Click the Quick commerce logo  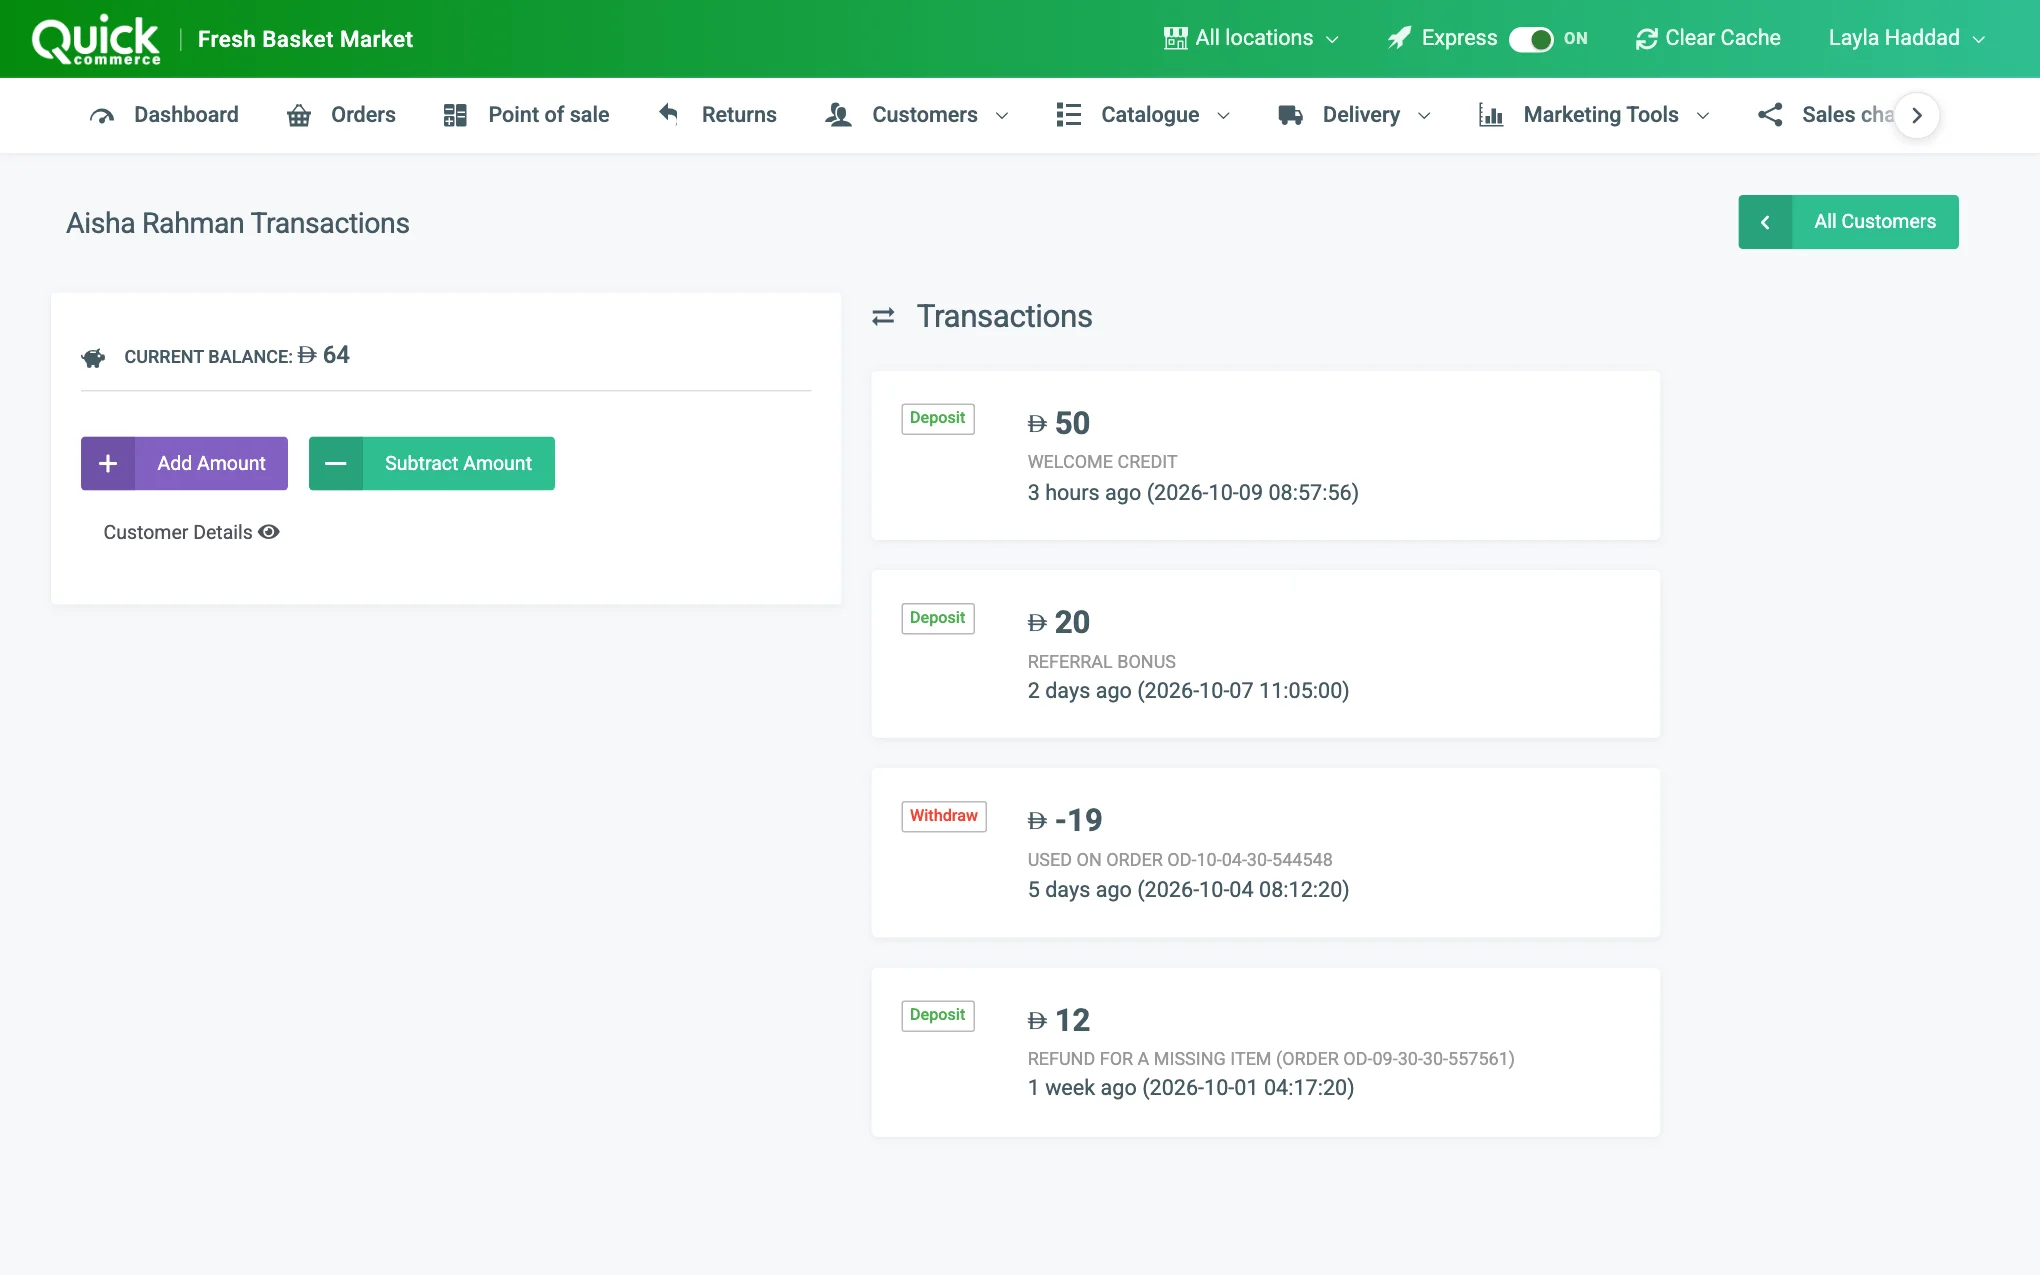point(96,40)
